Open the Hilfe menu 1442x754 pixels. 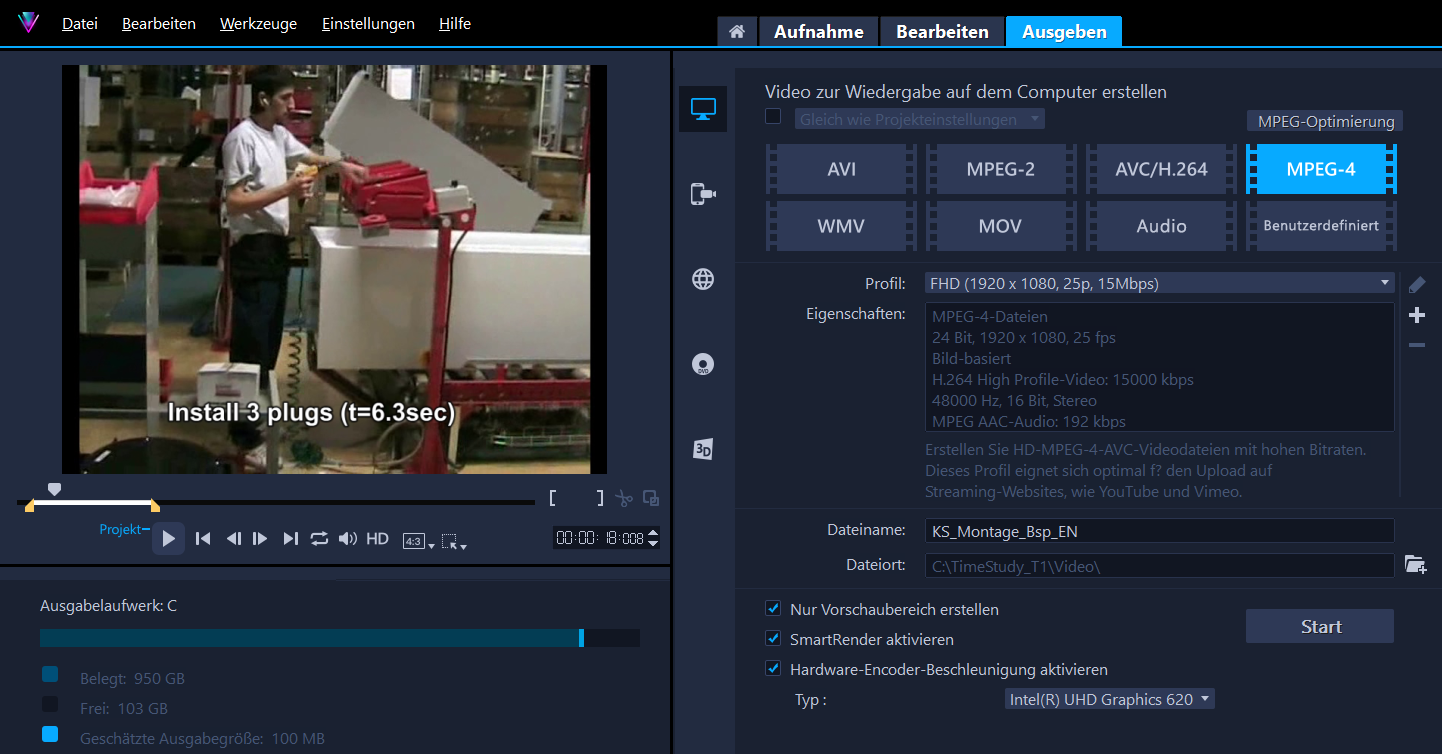tap(455, 23)
